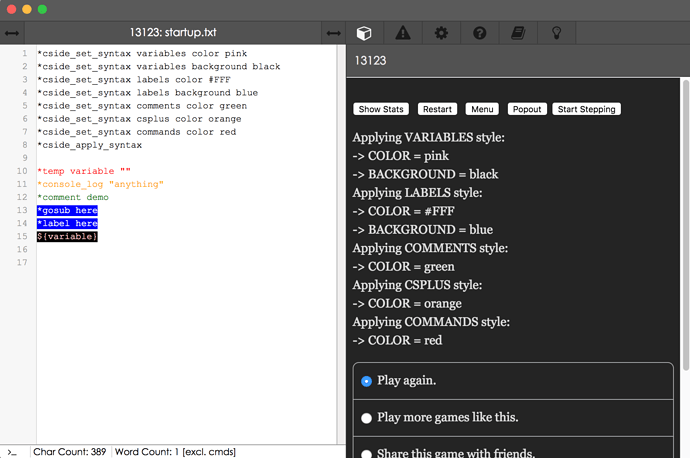Click the line '*cside_apply_syntax' in editor

[x=89, y=145]
